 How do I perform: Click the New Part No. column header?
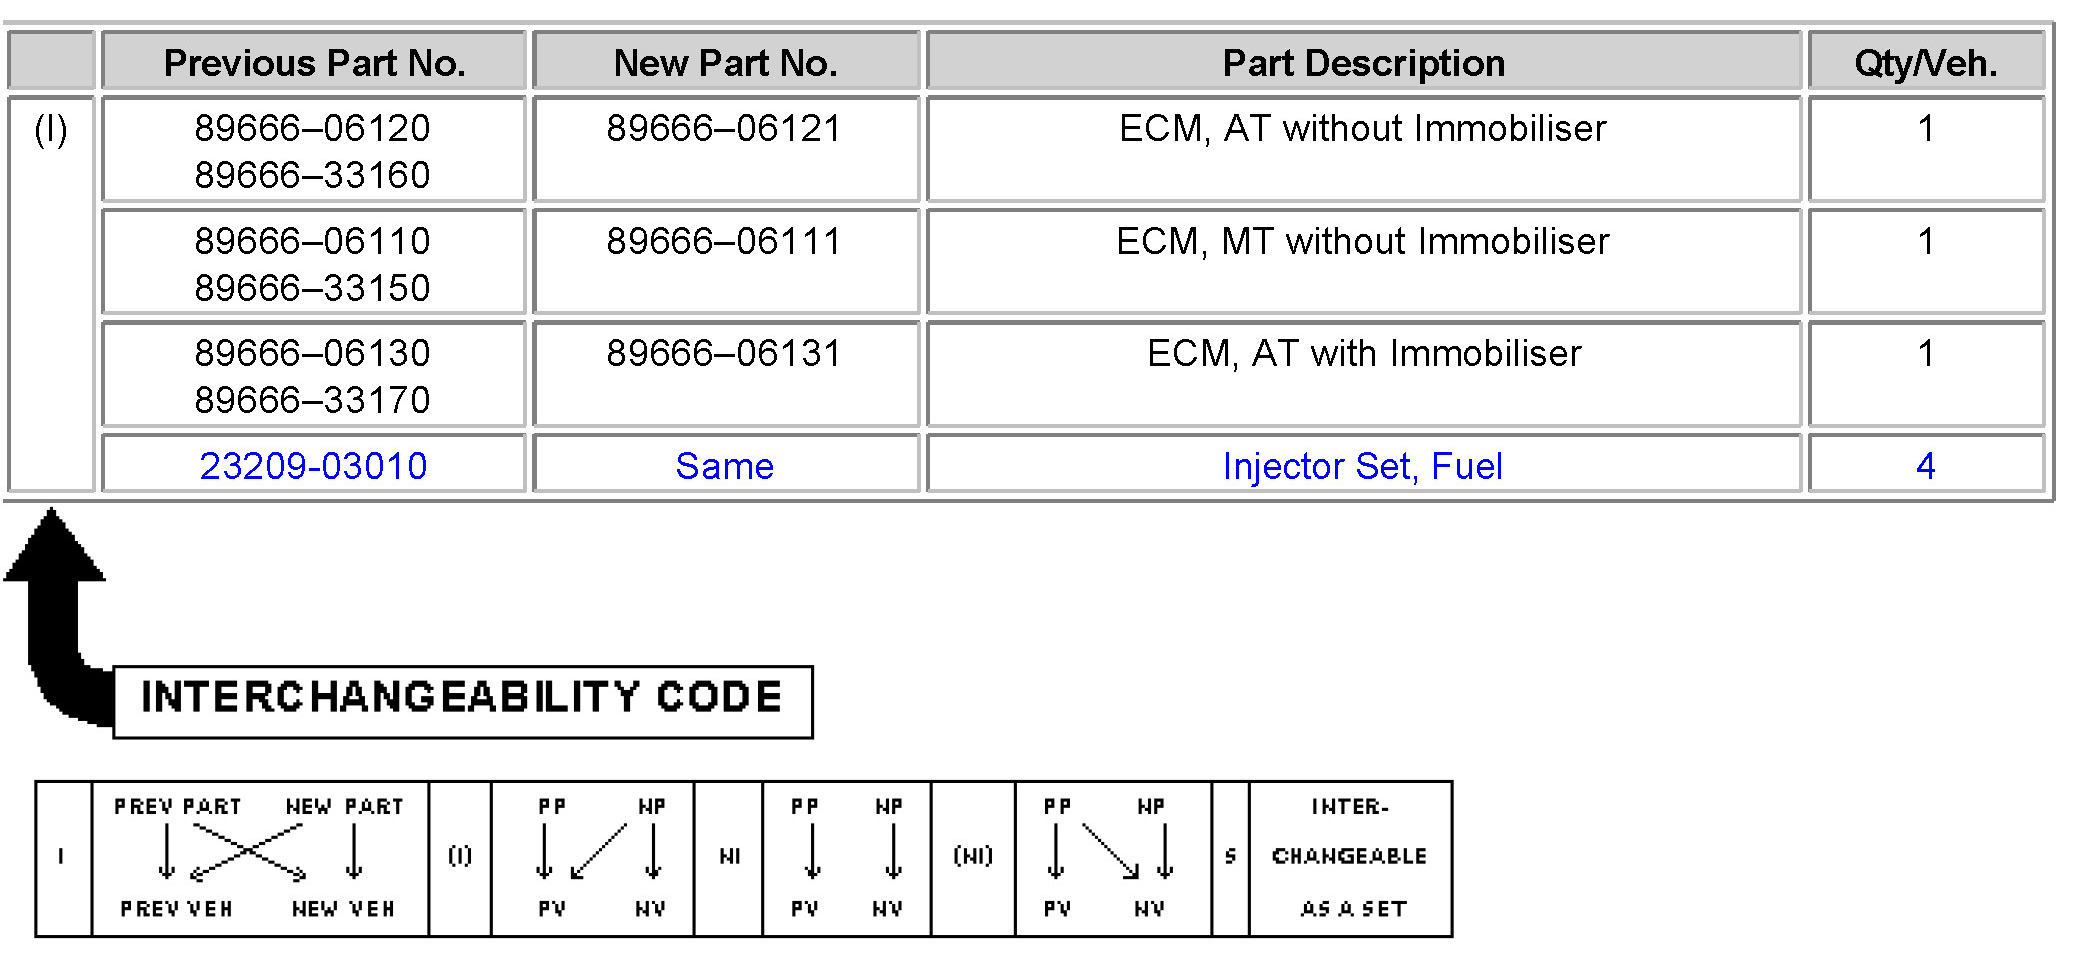[x=725, y=63]
